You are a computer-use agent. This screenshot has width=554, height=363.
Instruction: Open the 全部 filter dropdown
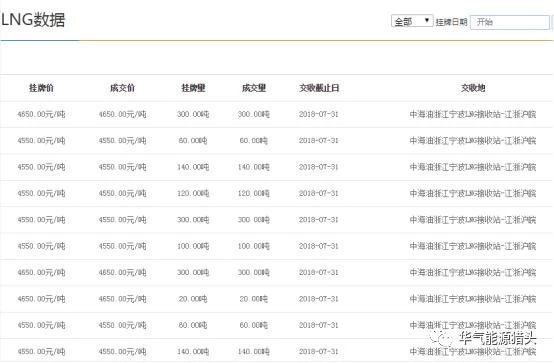[x=412, y=22]
